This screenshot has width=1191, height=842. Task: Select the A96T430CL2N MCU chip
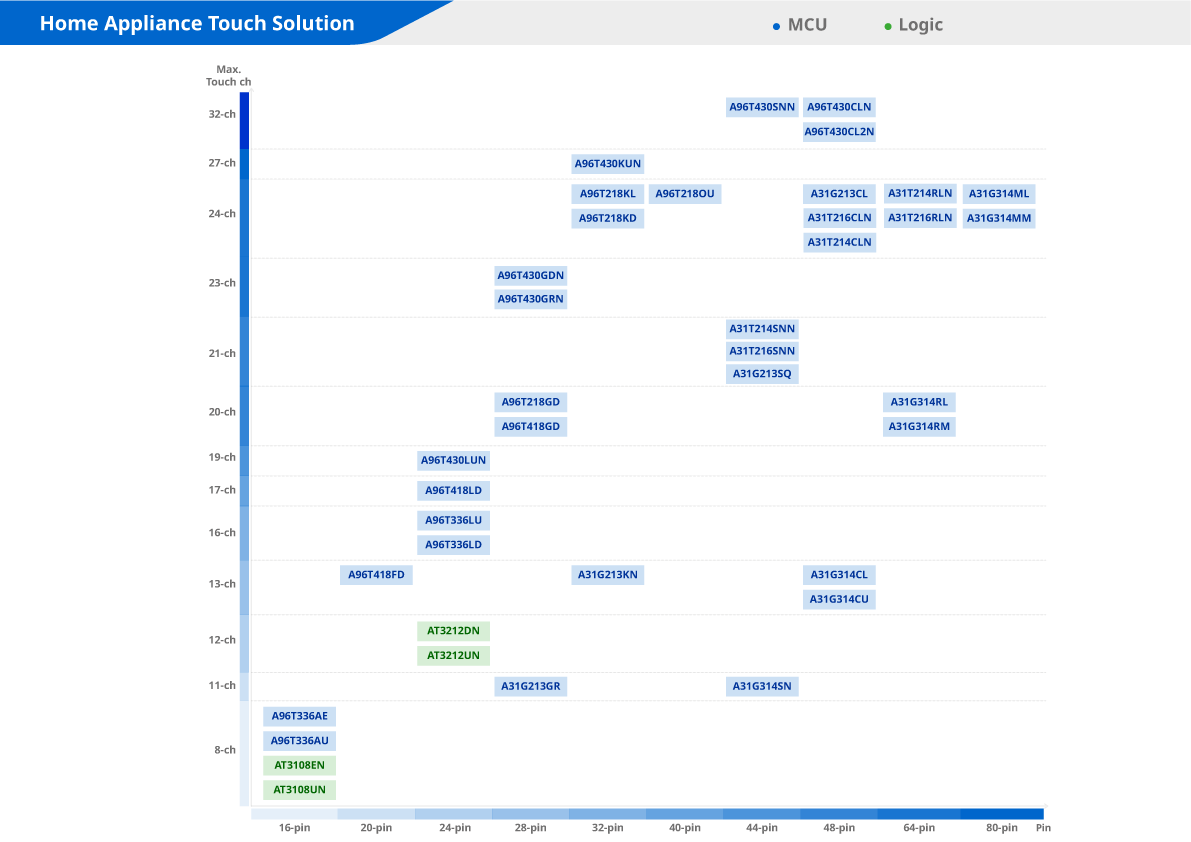pos(839,132)
